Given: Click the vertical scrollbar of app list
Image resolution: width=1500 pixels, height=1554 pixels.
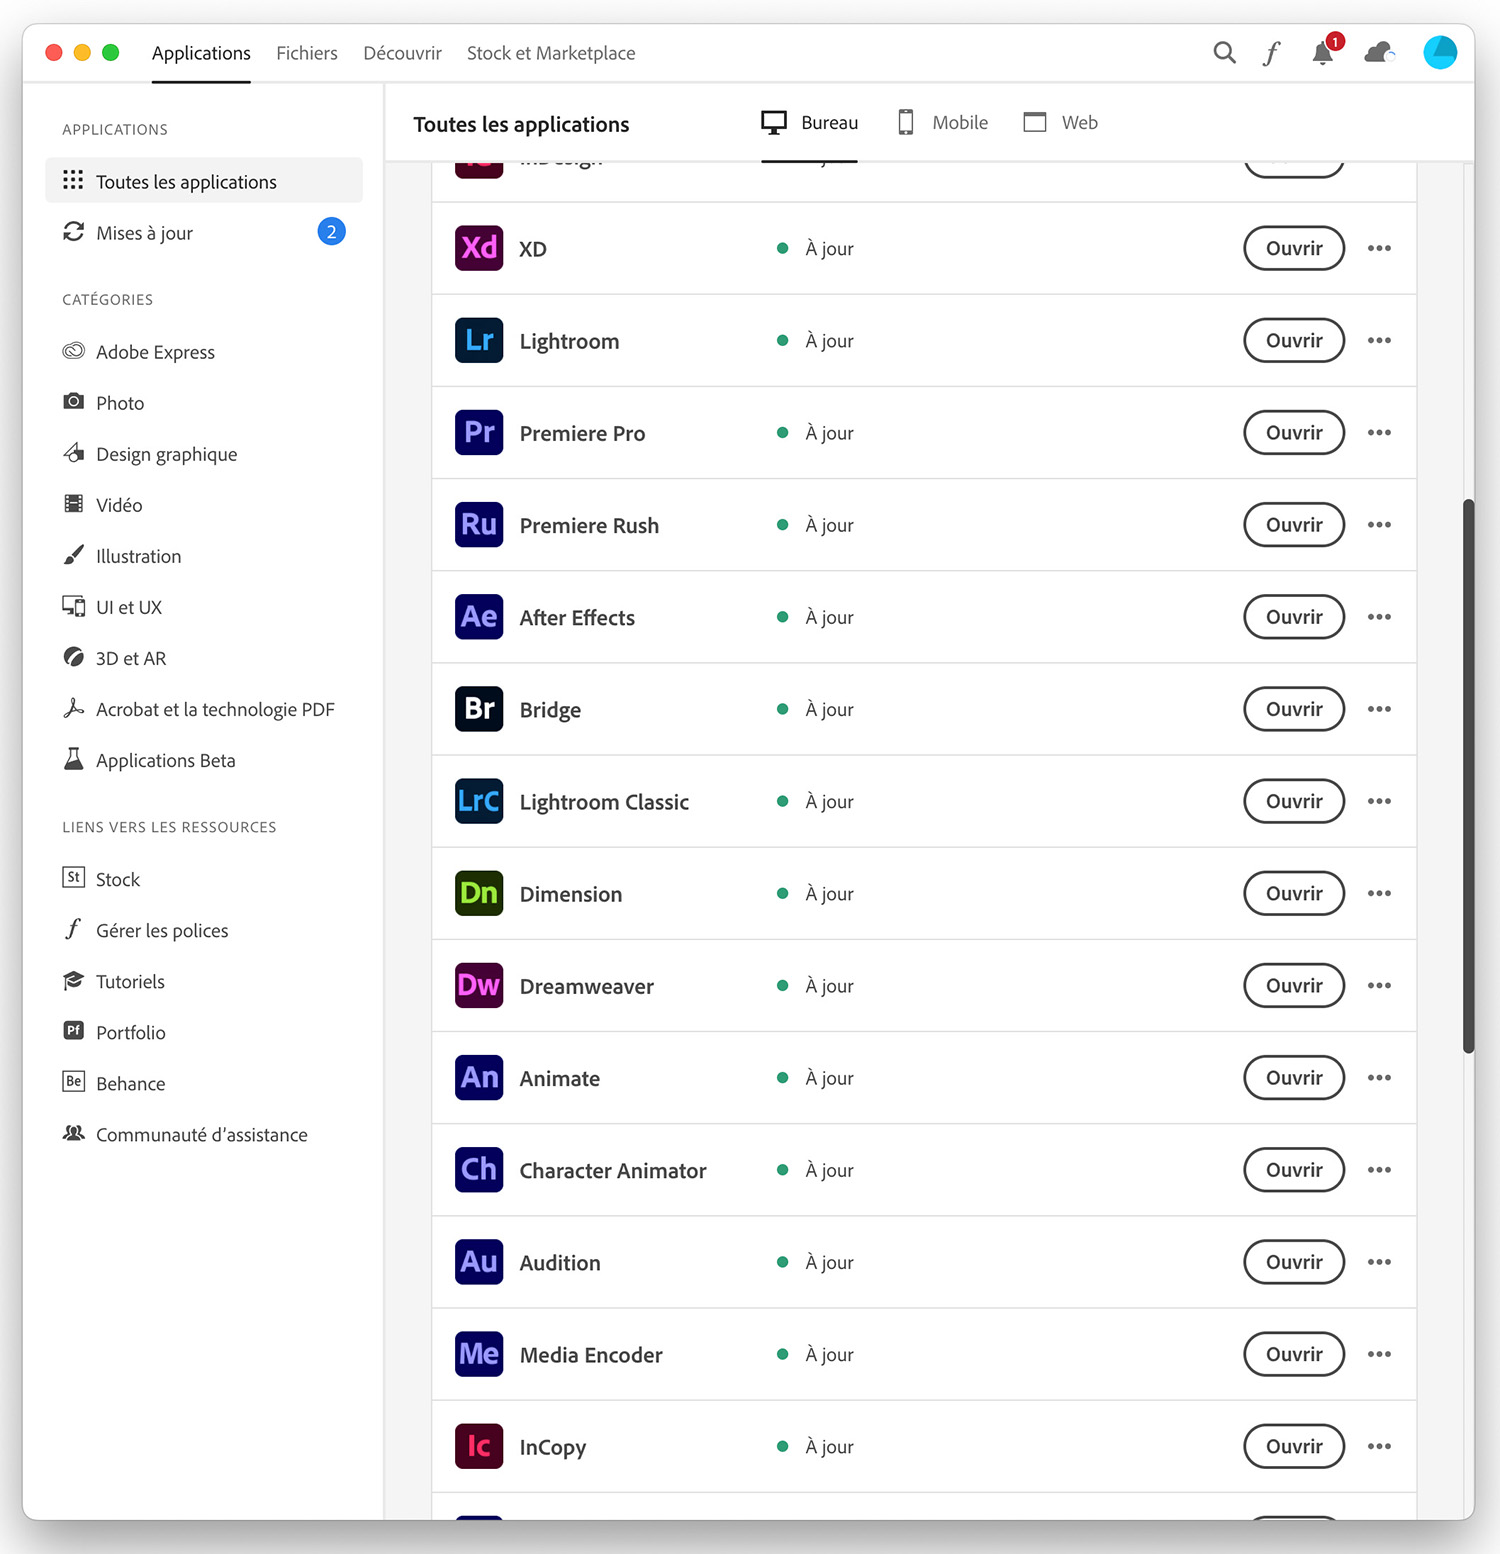Looking at the screenshot, I should point(1468,775).
